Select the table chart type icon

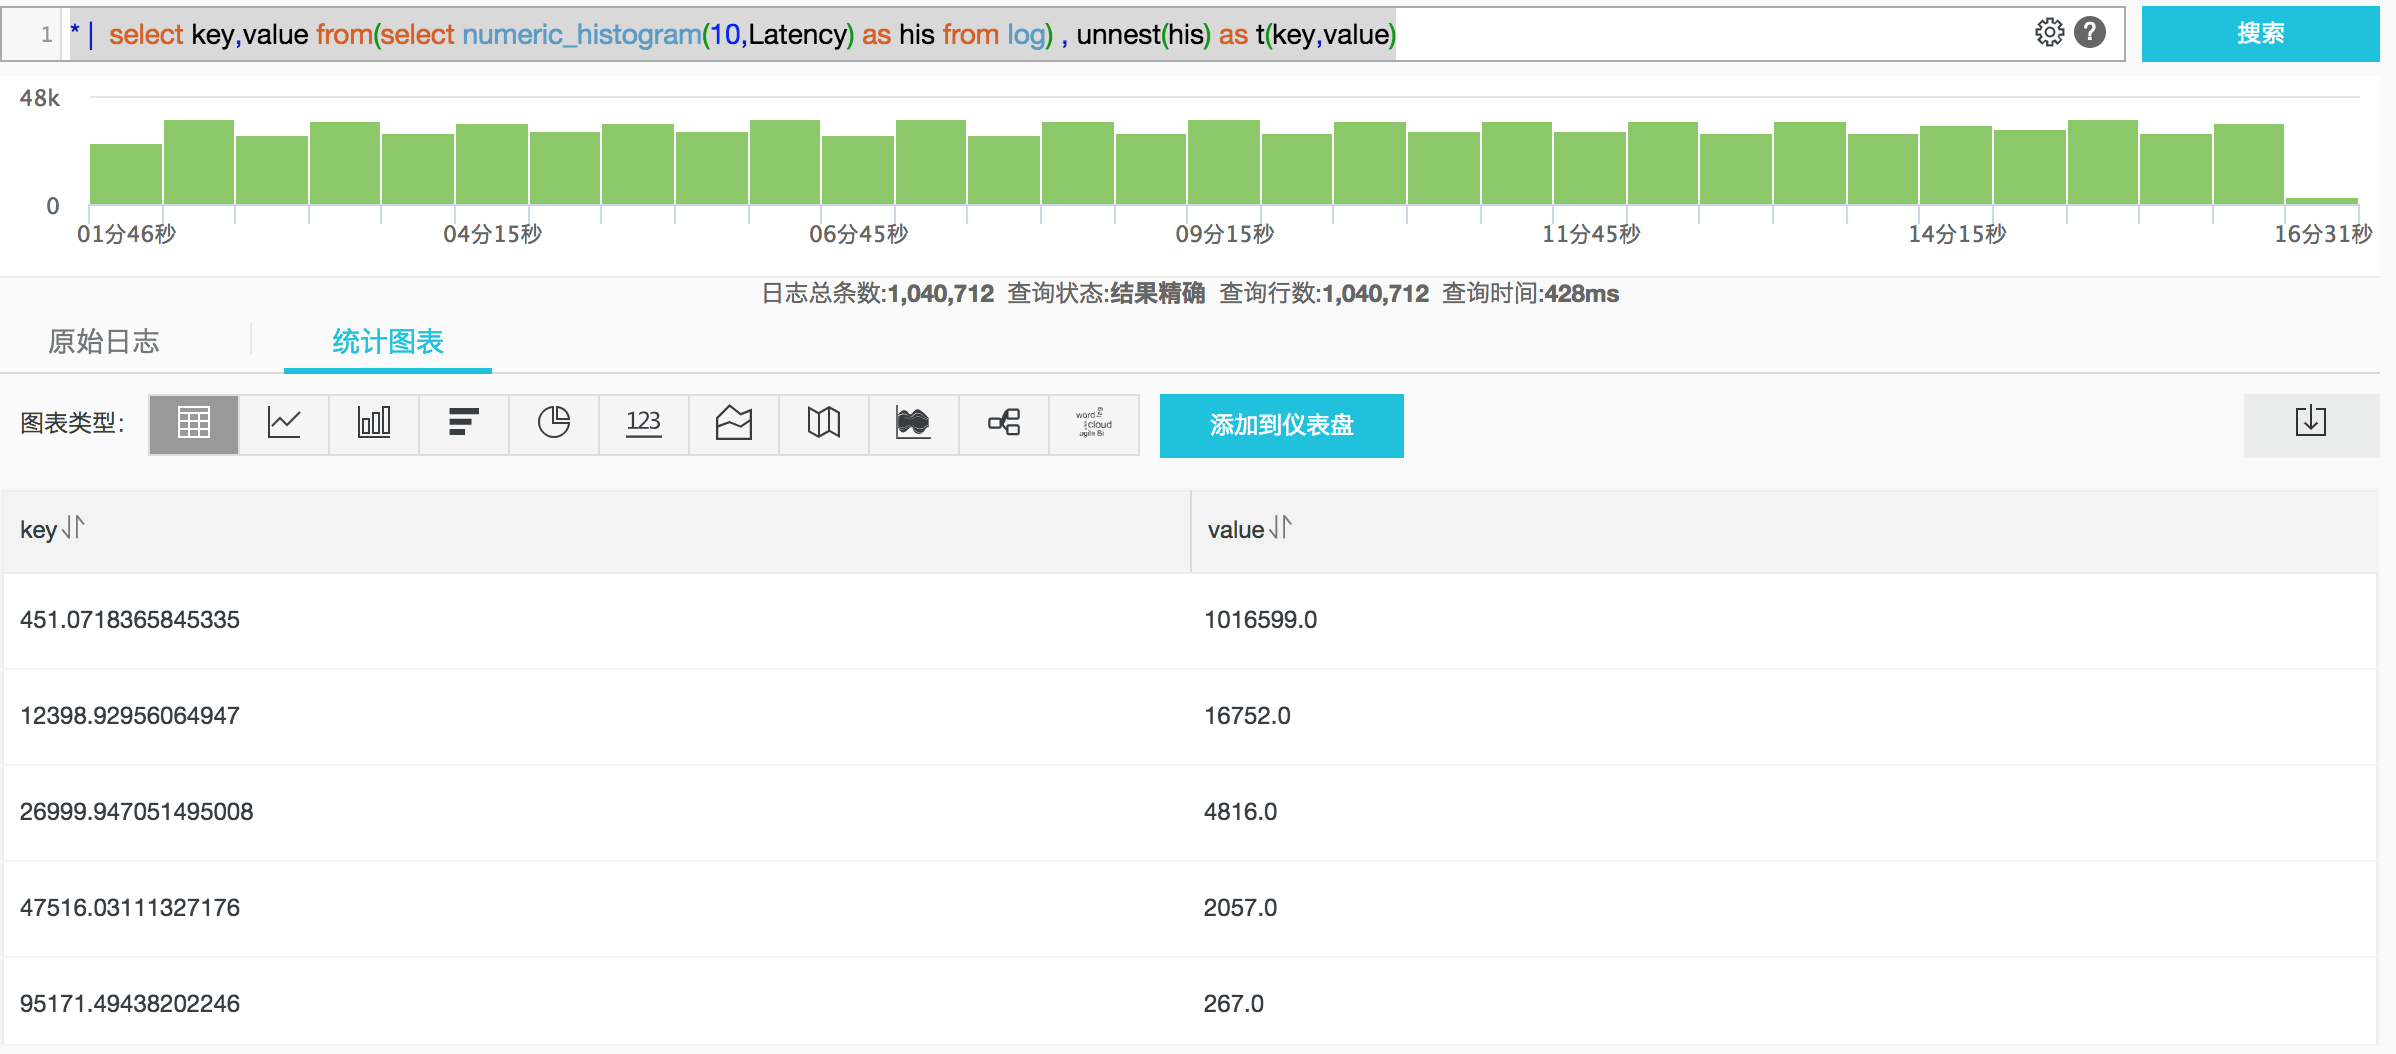(194, 424)
